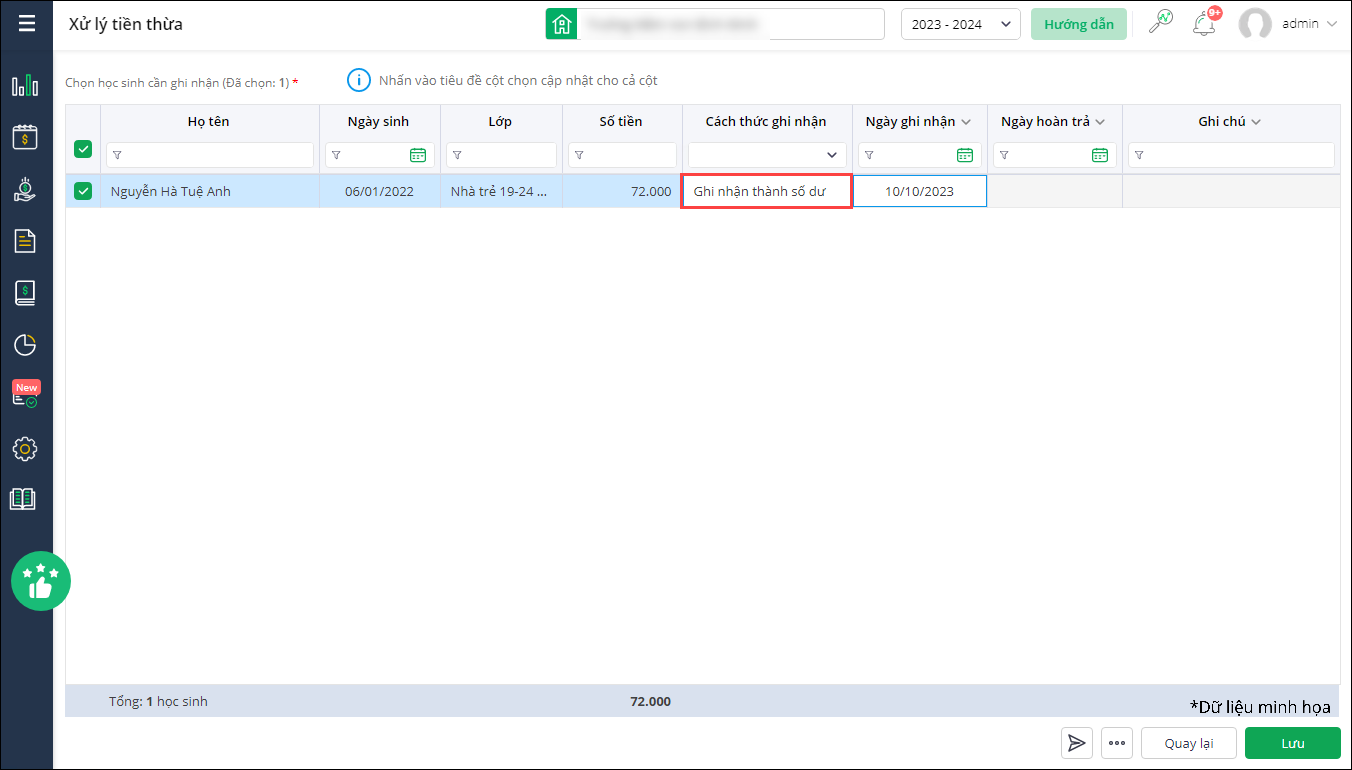This screenshot has height=770, width=1352.
Task: Click the Ghi chú cell of Tuệ Anh
Action: 1231,191
